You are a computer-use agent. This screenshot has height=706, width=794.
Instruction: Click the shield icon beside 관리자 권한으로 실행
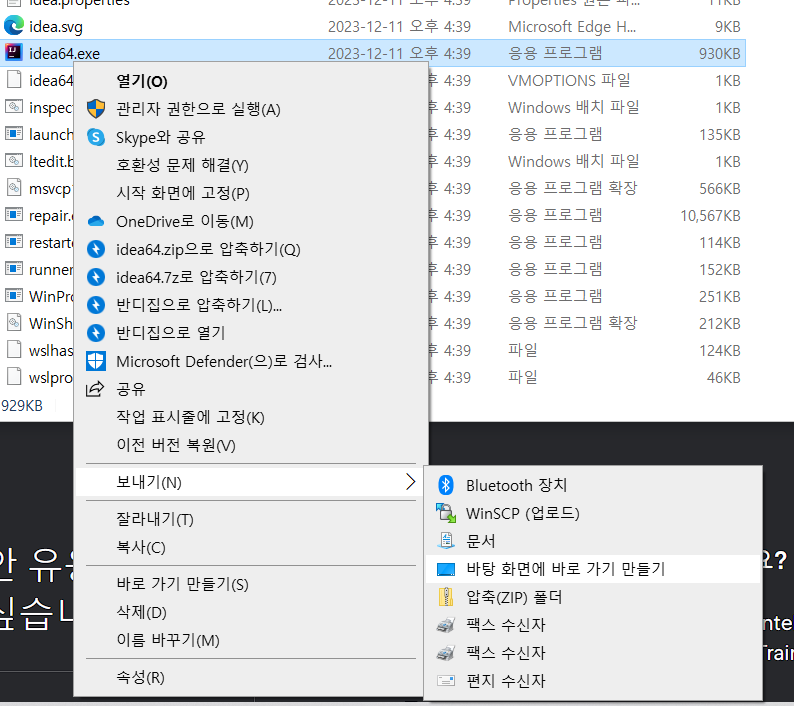(x=96, y=109)
